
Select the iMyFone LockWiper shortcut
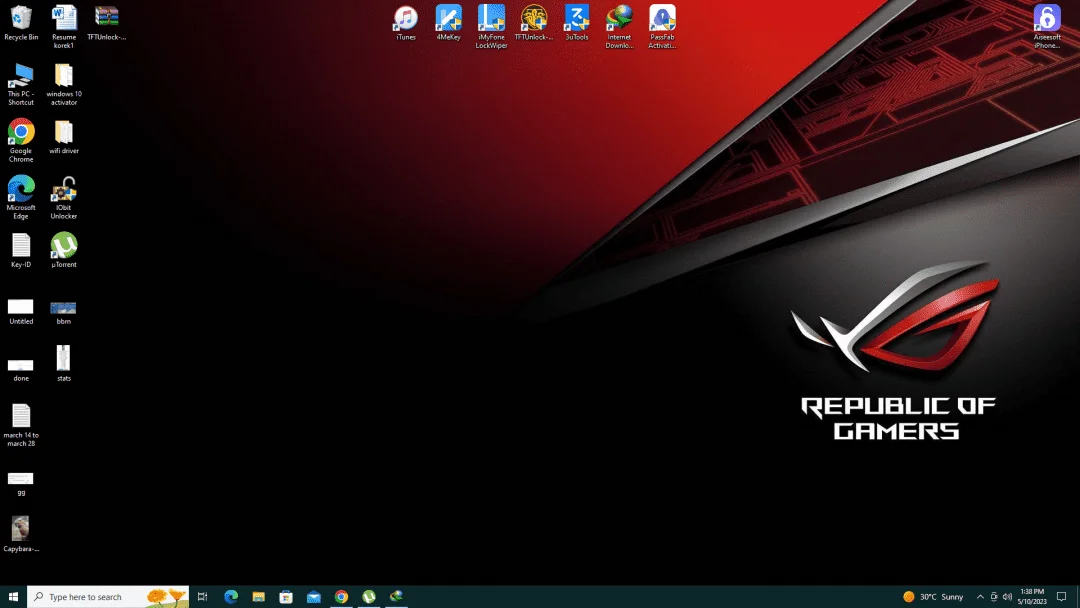coord(491,26)
